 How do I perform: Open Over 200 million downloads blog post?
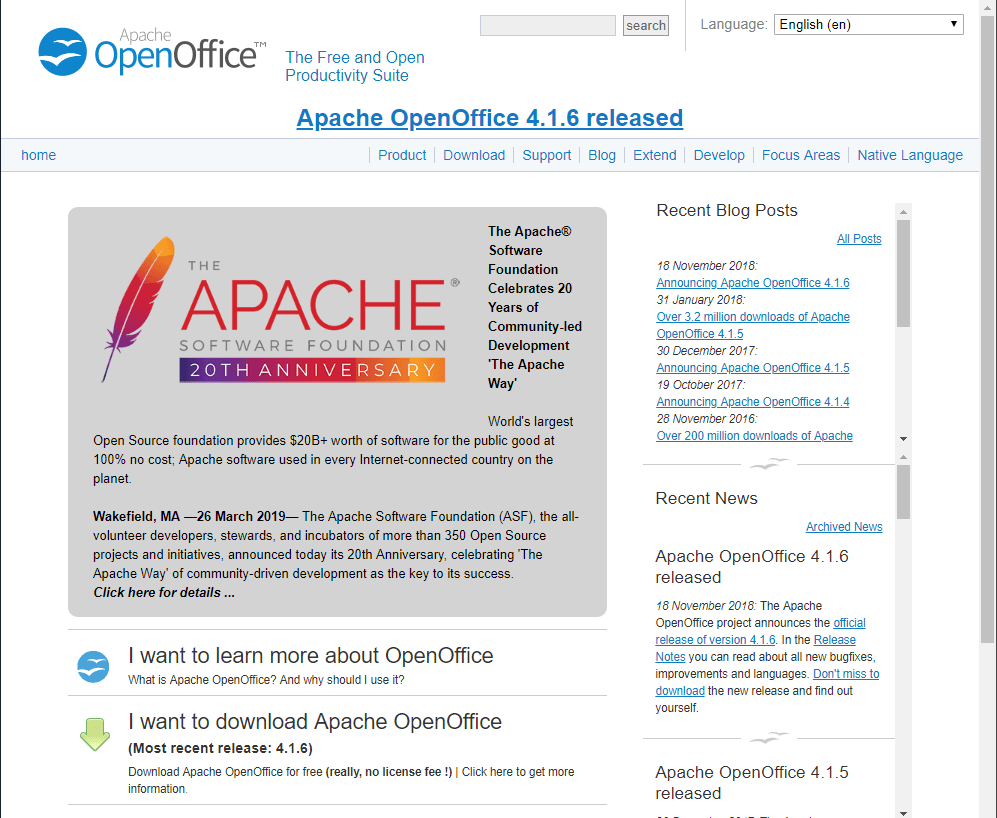(x=755, y=436)
